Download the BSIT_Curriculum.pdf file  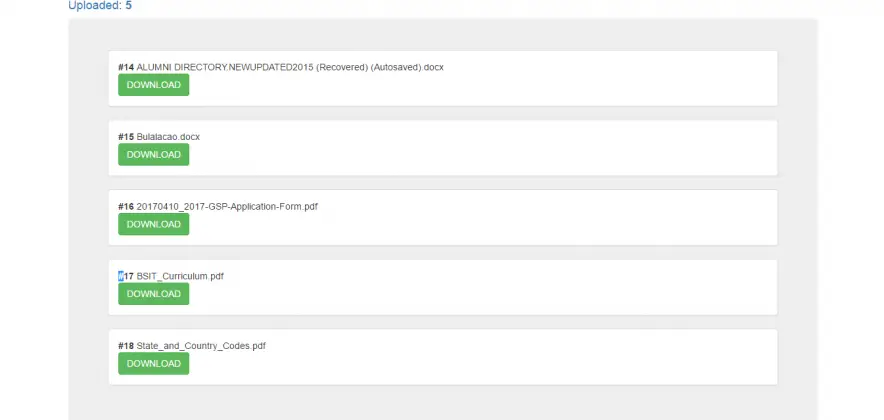point(153,294)
